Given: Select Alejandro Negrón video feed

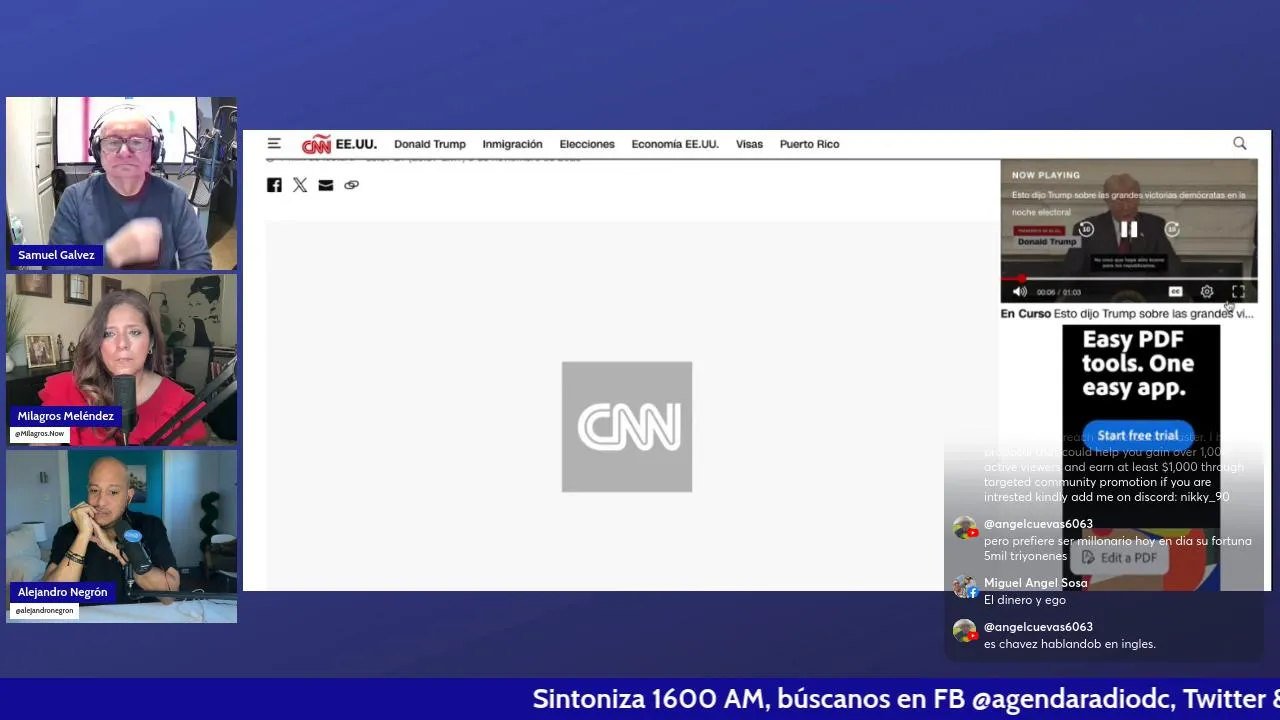Looking at the screenshot, I should pos(121,536).
